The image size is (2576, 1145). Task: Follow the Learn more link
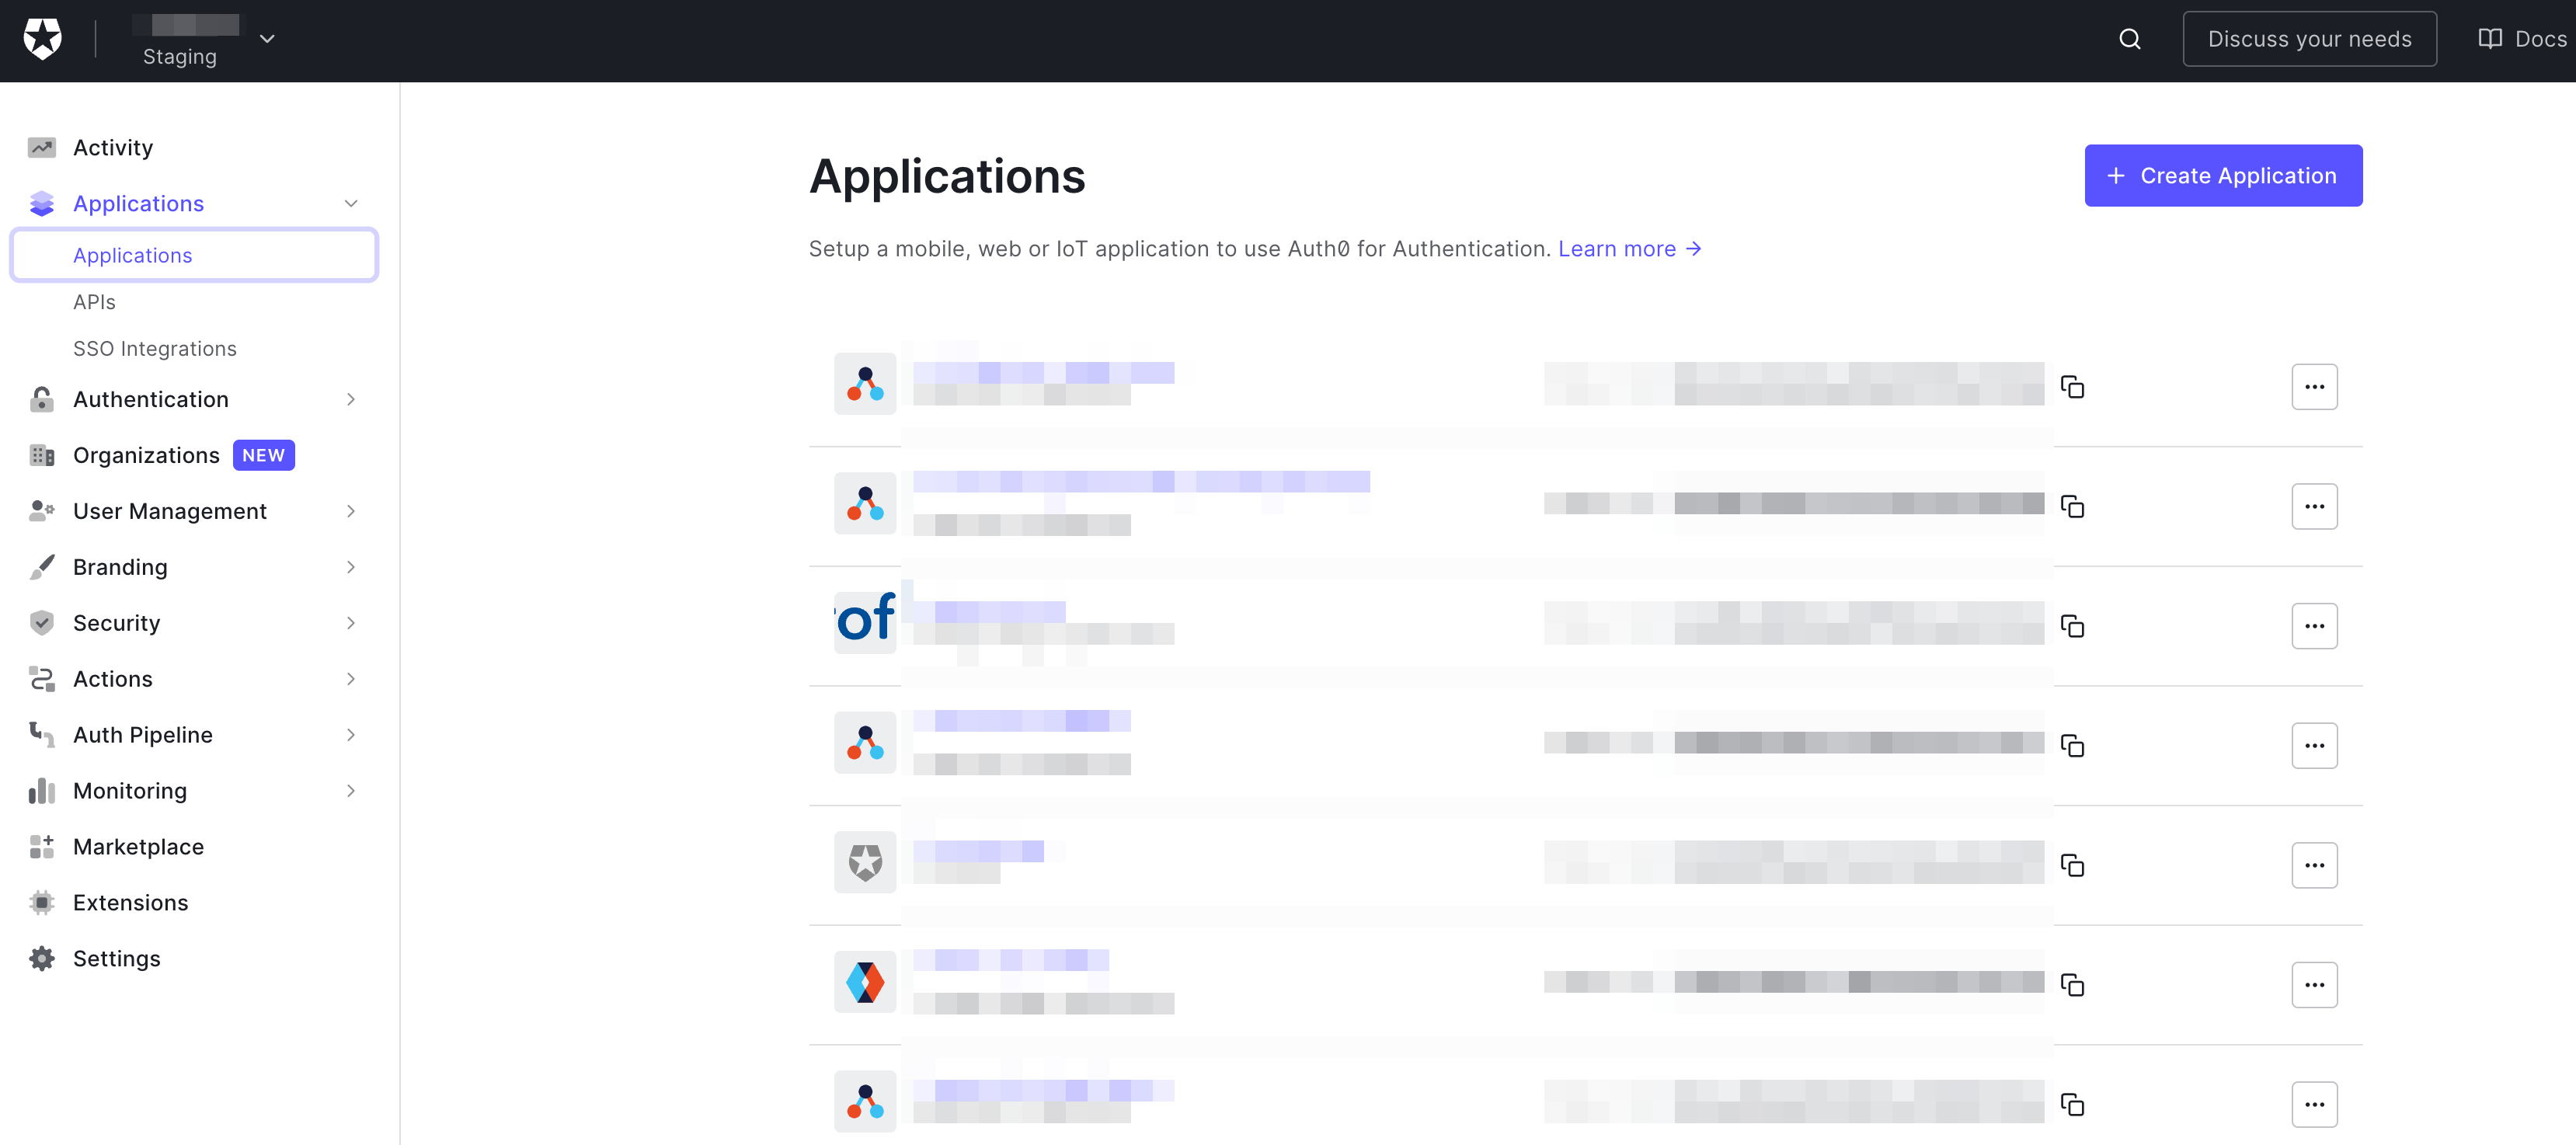[1629, 248]
